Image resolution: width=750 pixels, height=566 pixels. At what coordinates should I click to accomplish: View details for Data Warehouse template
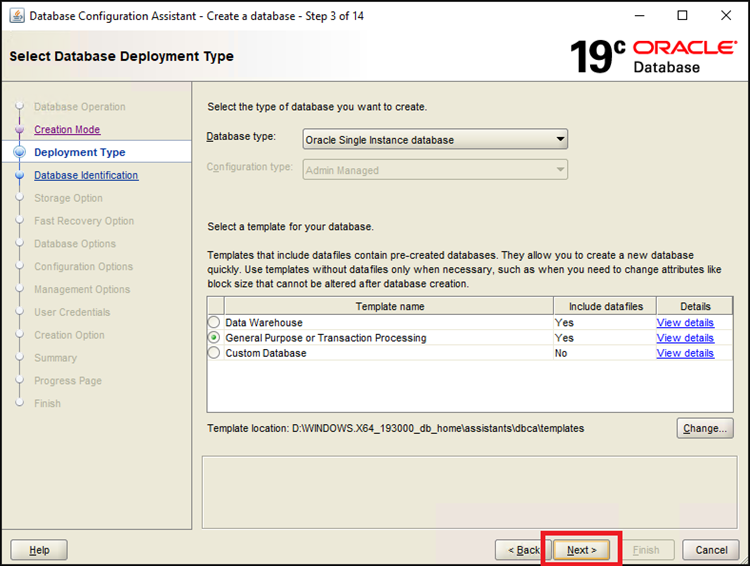click(685, 322)
